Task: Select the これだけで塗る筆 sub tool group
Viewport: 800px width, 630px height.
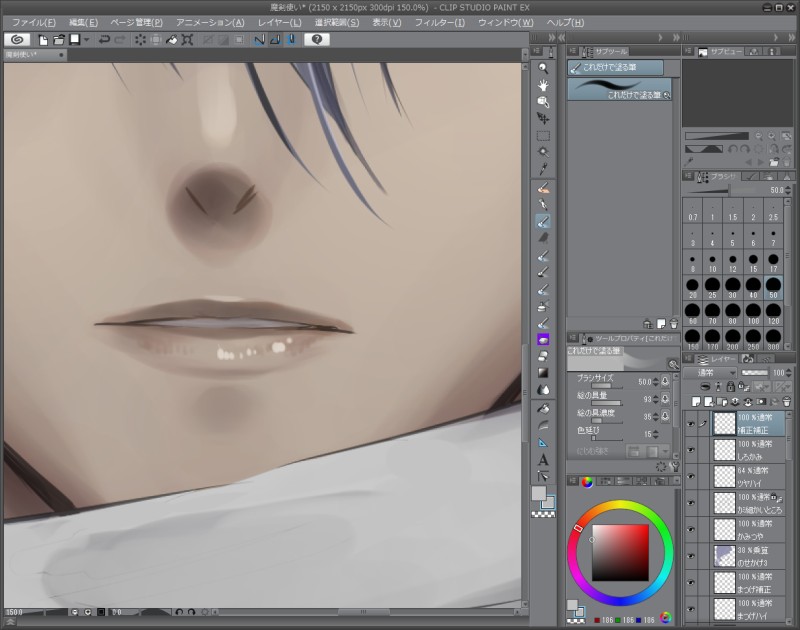Action: pos(616,67)
